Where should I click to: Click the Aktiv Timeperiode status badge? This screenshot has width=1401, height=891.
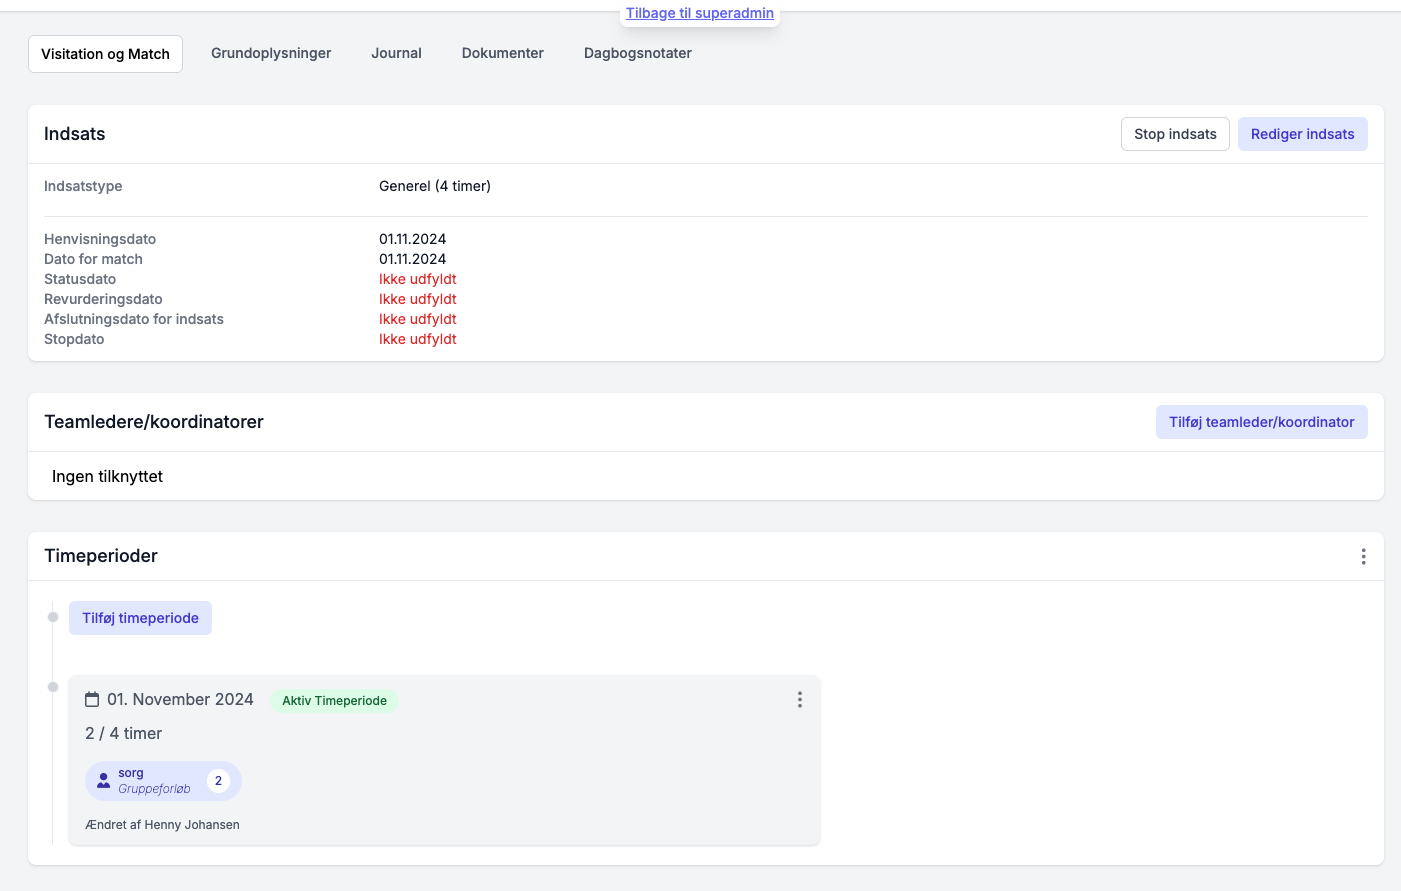point(334,701)
